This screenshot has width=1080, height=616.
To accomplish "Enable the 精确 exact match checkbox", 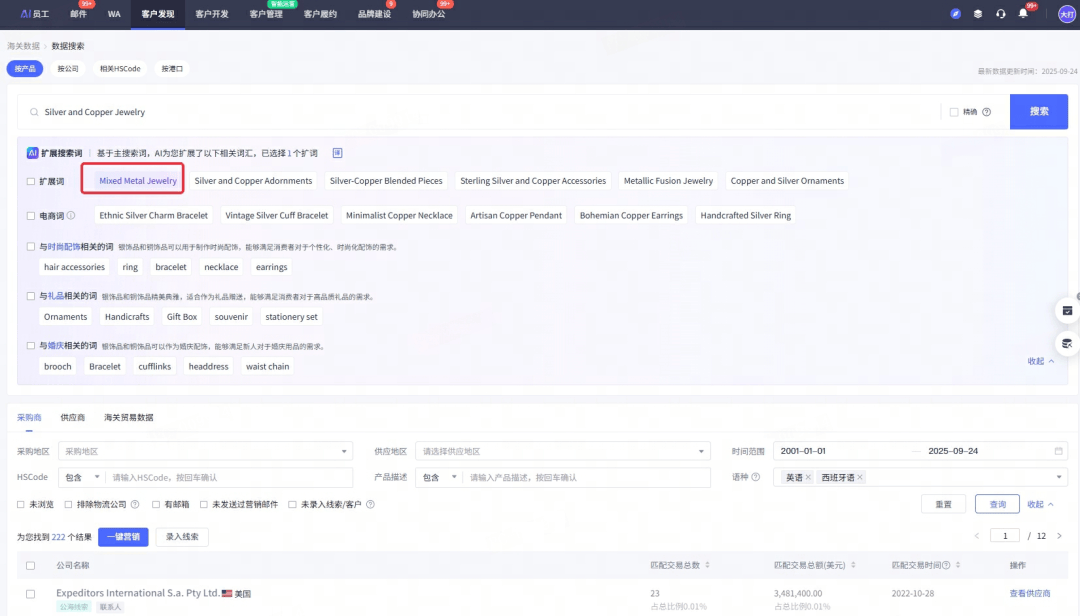I will [954, 112].
